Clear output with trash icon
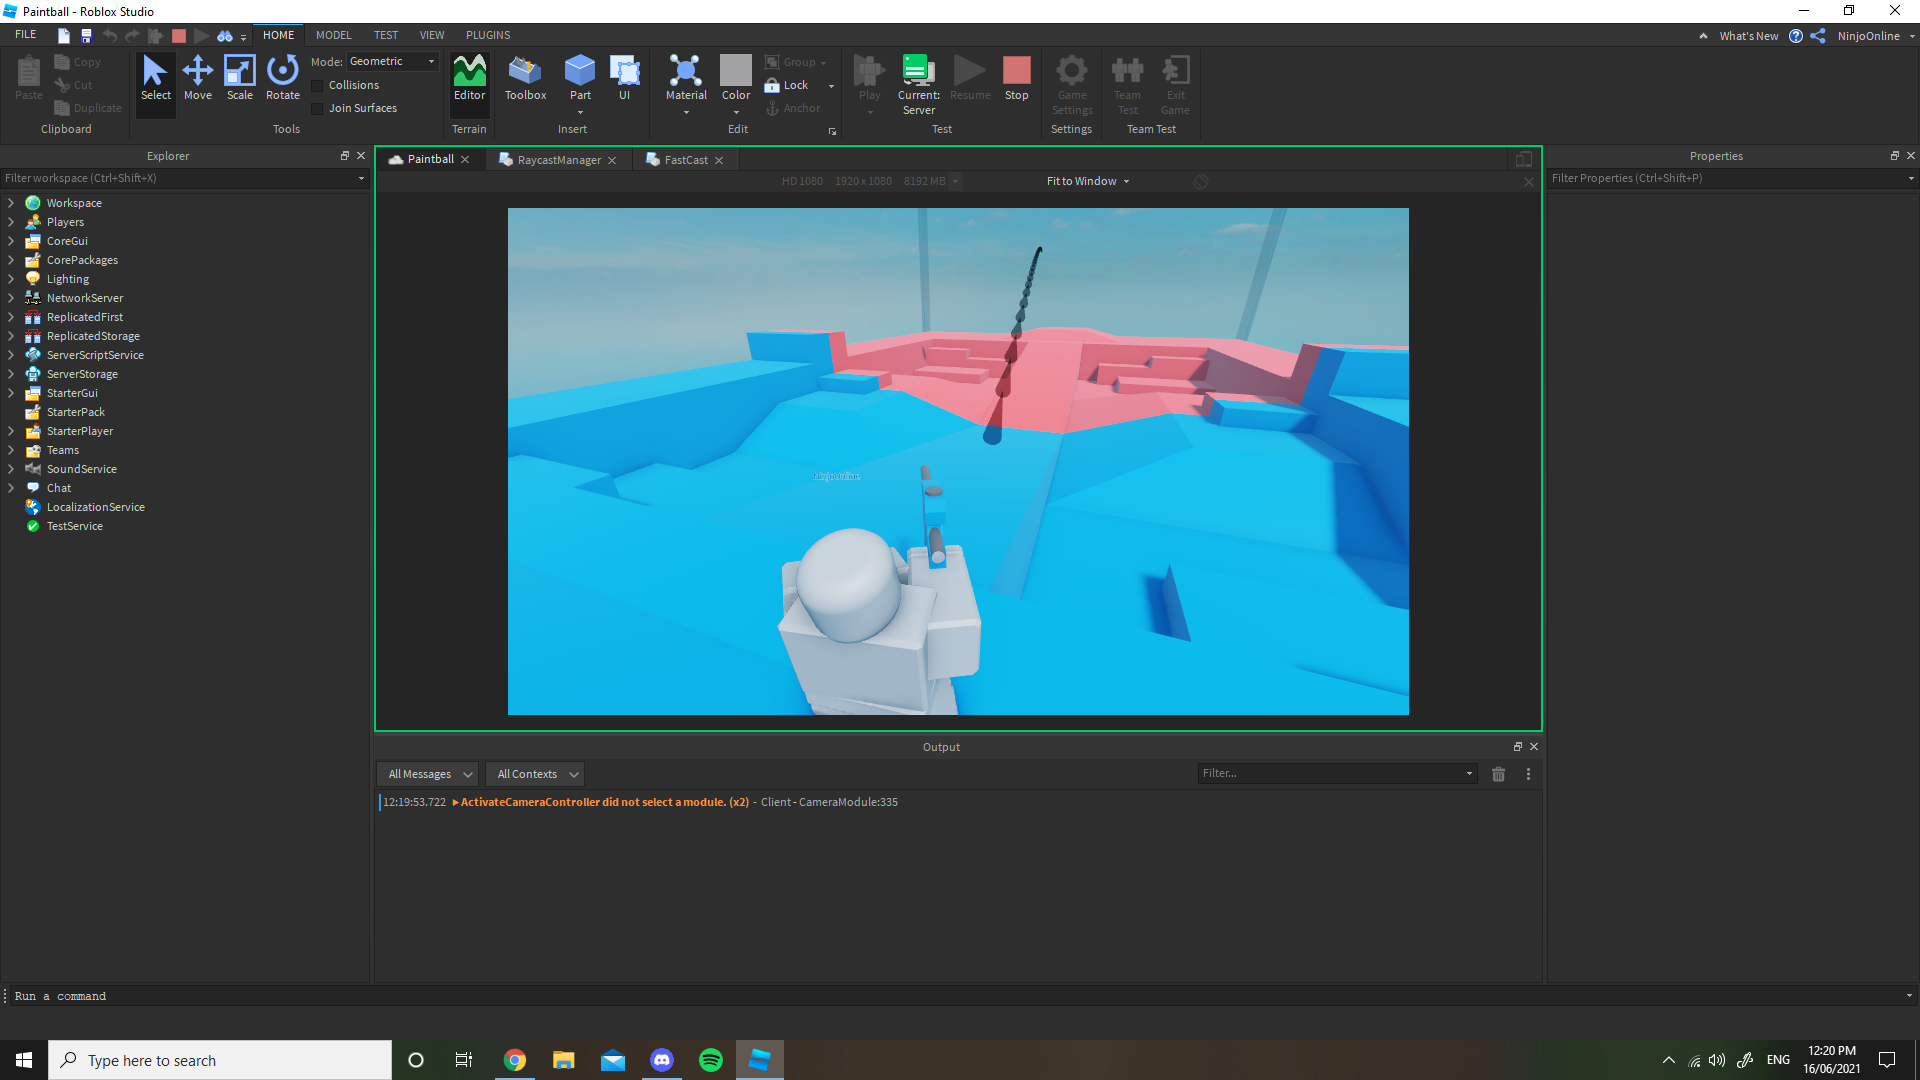Viewport: 1920px width, 1080px height. 1498,774
